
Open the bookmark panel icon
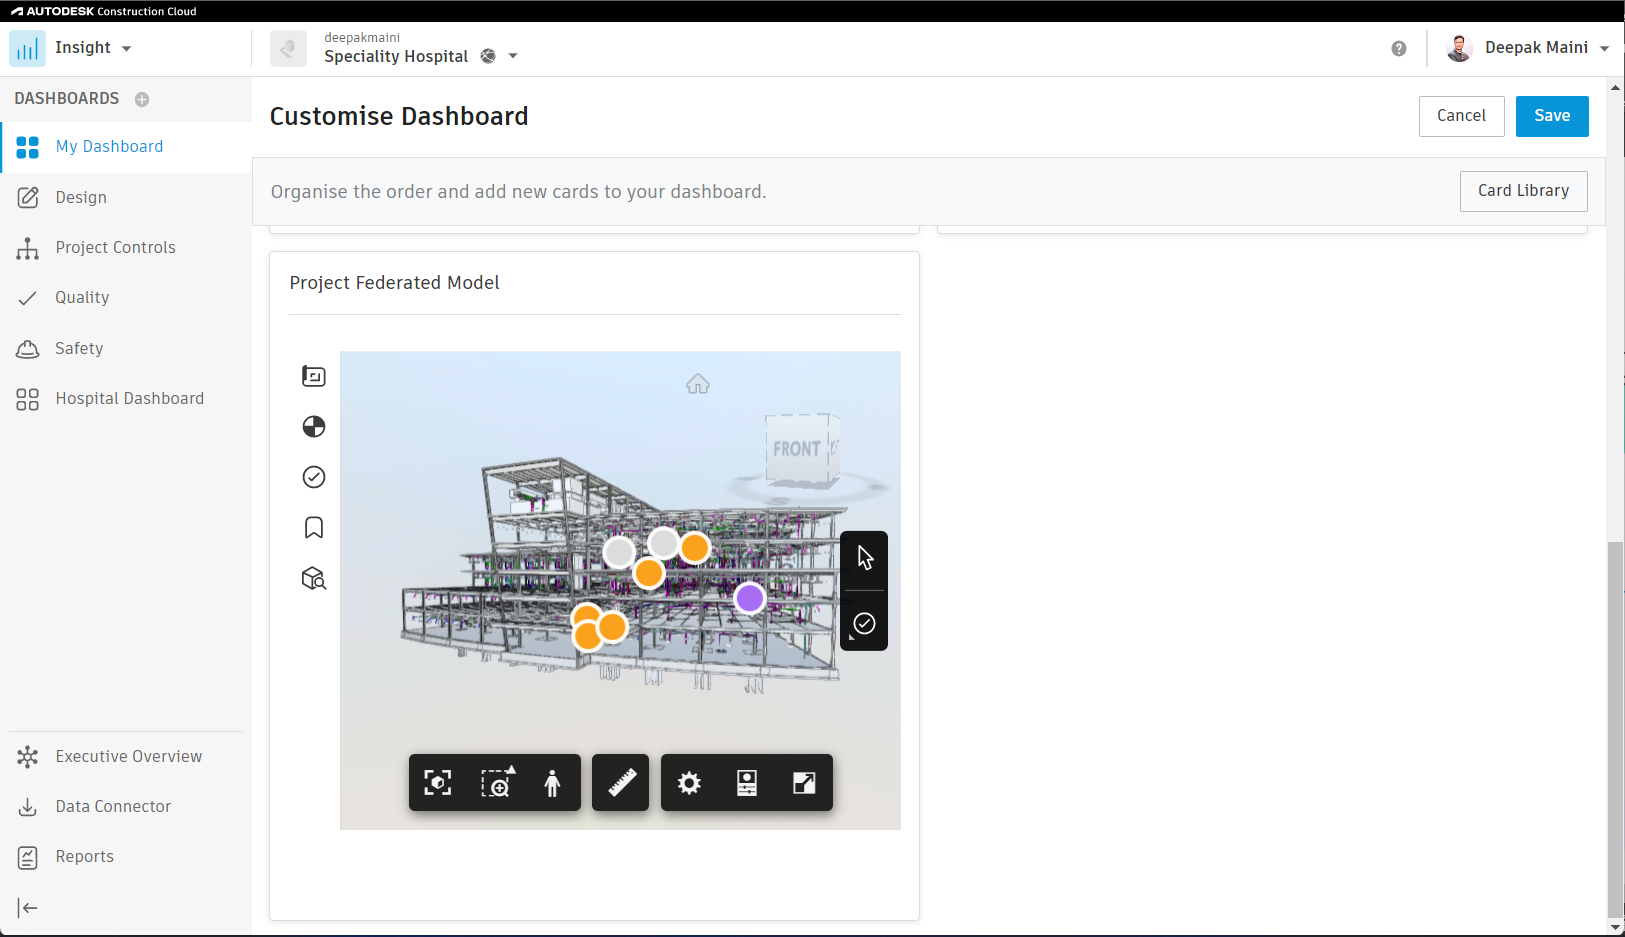tap(314, 528)
